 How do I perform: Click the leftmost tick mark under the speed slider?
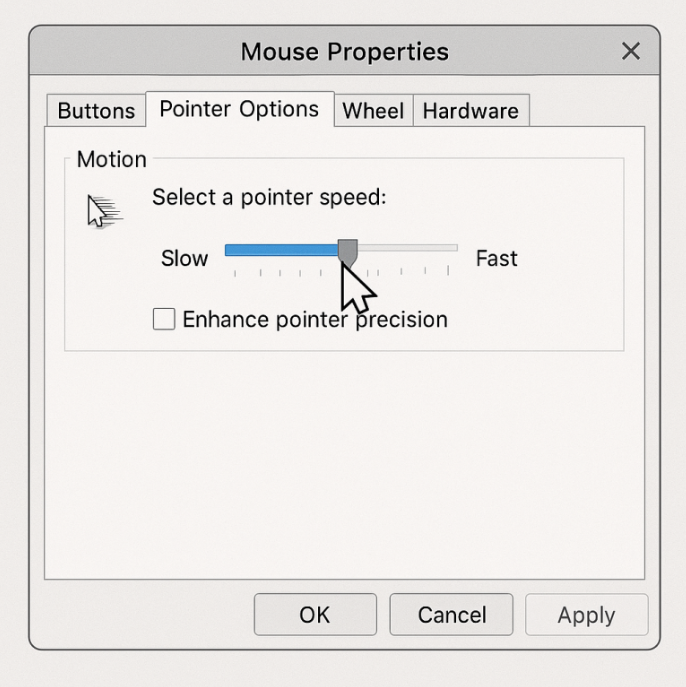pyautogui.click(x=235, y=273)
